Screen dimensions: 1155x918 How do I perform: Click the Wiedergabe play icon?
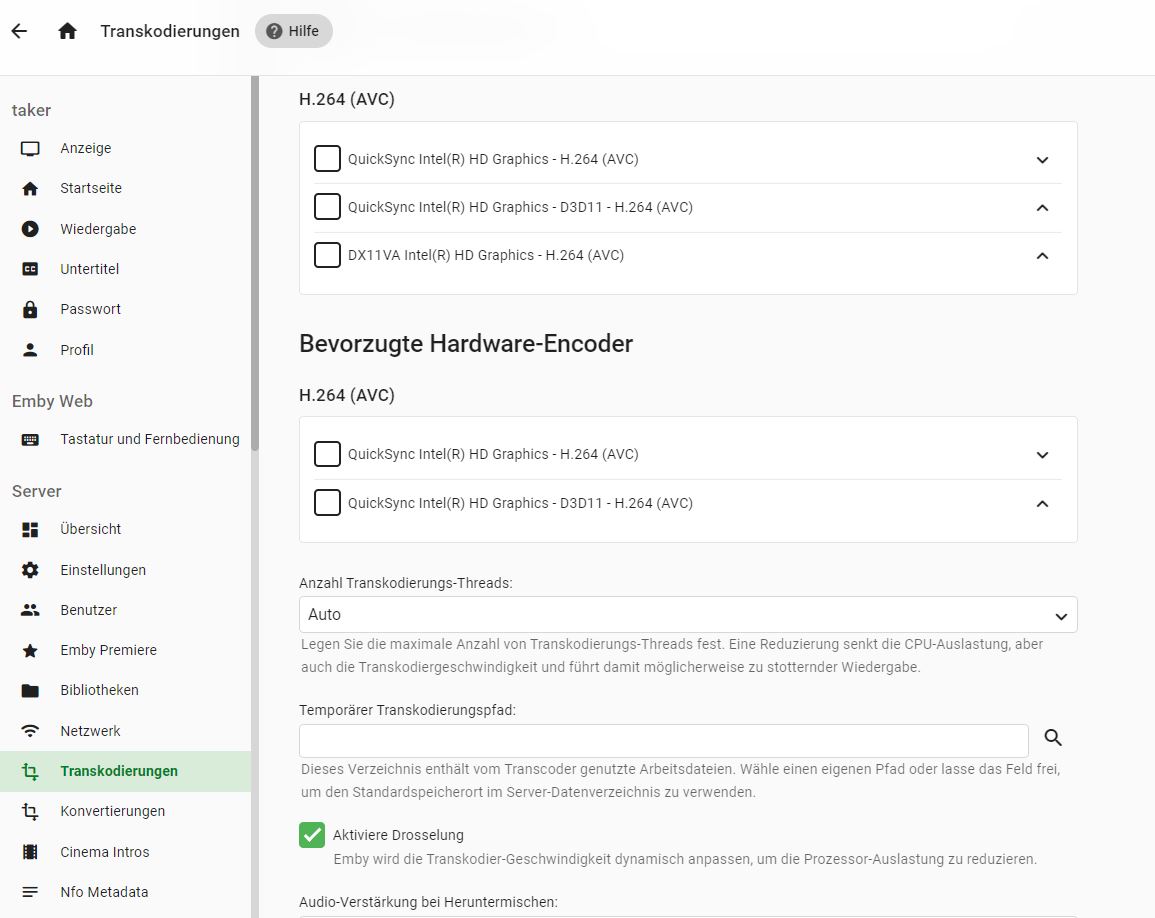30,229
